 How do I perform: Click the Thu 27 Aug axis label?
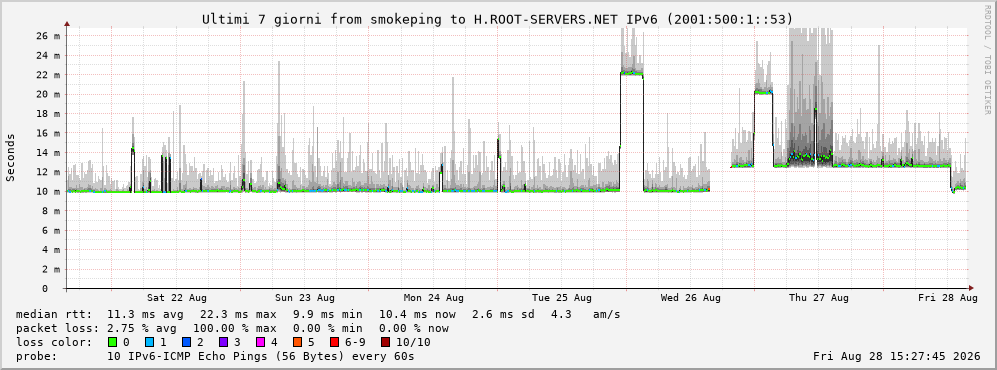coord(819,298)
